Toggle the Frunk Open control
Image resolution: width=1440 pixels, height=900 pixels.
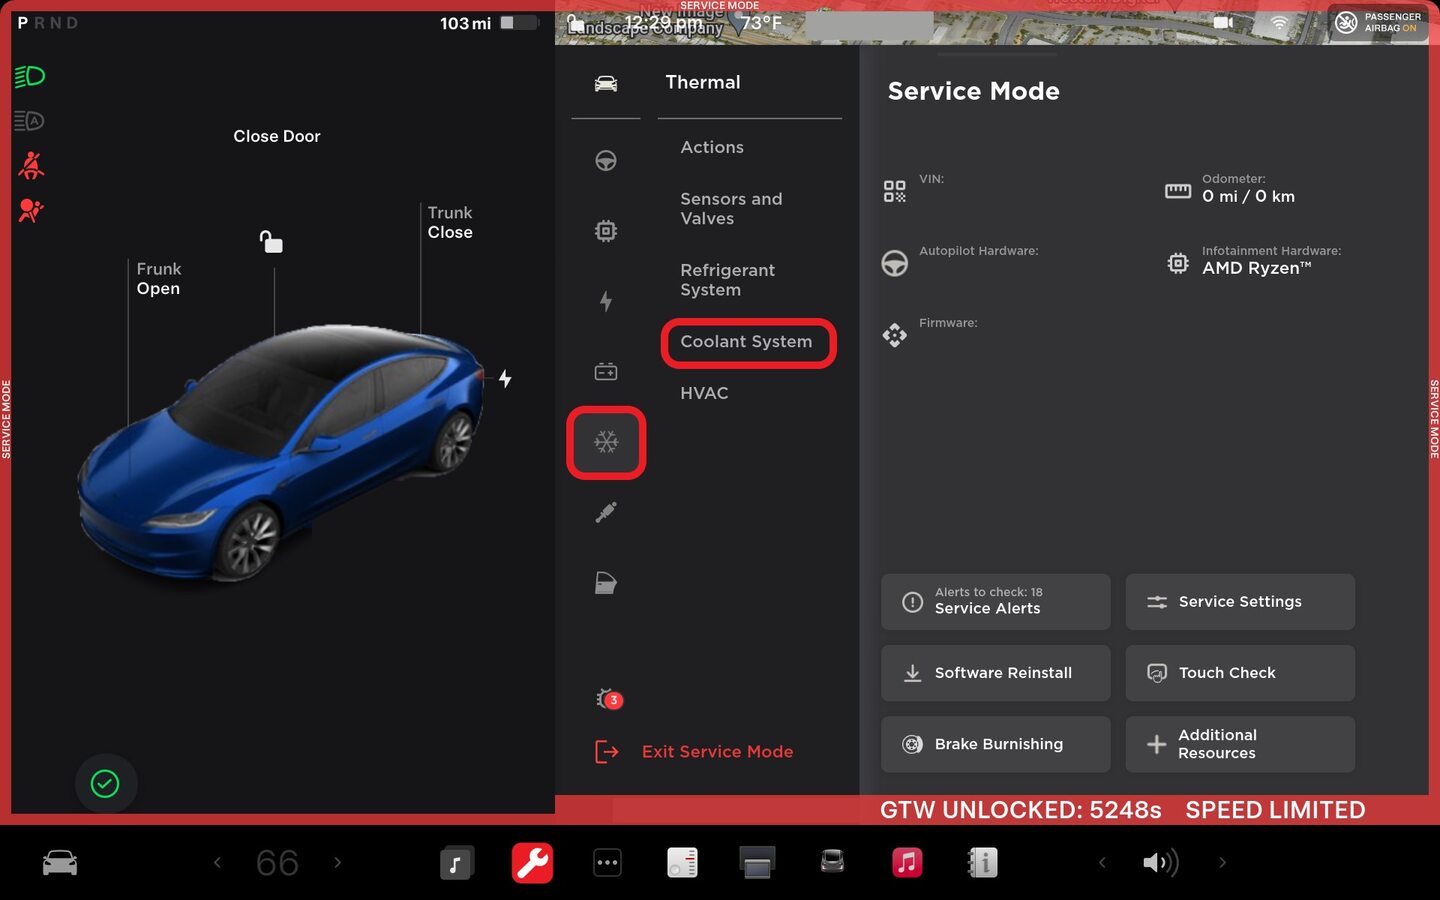pyautogui.click(x=158, y=279)
